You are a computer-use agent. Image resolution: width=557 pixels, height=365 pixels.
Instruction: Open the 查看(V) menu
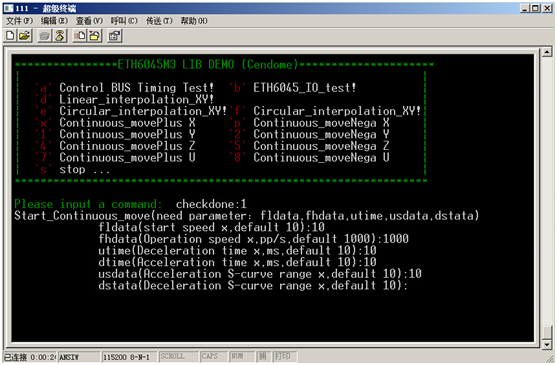click(89, 21)
